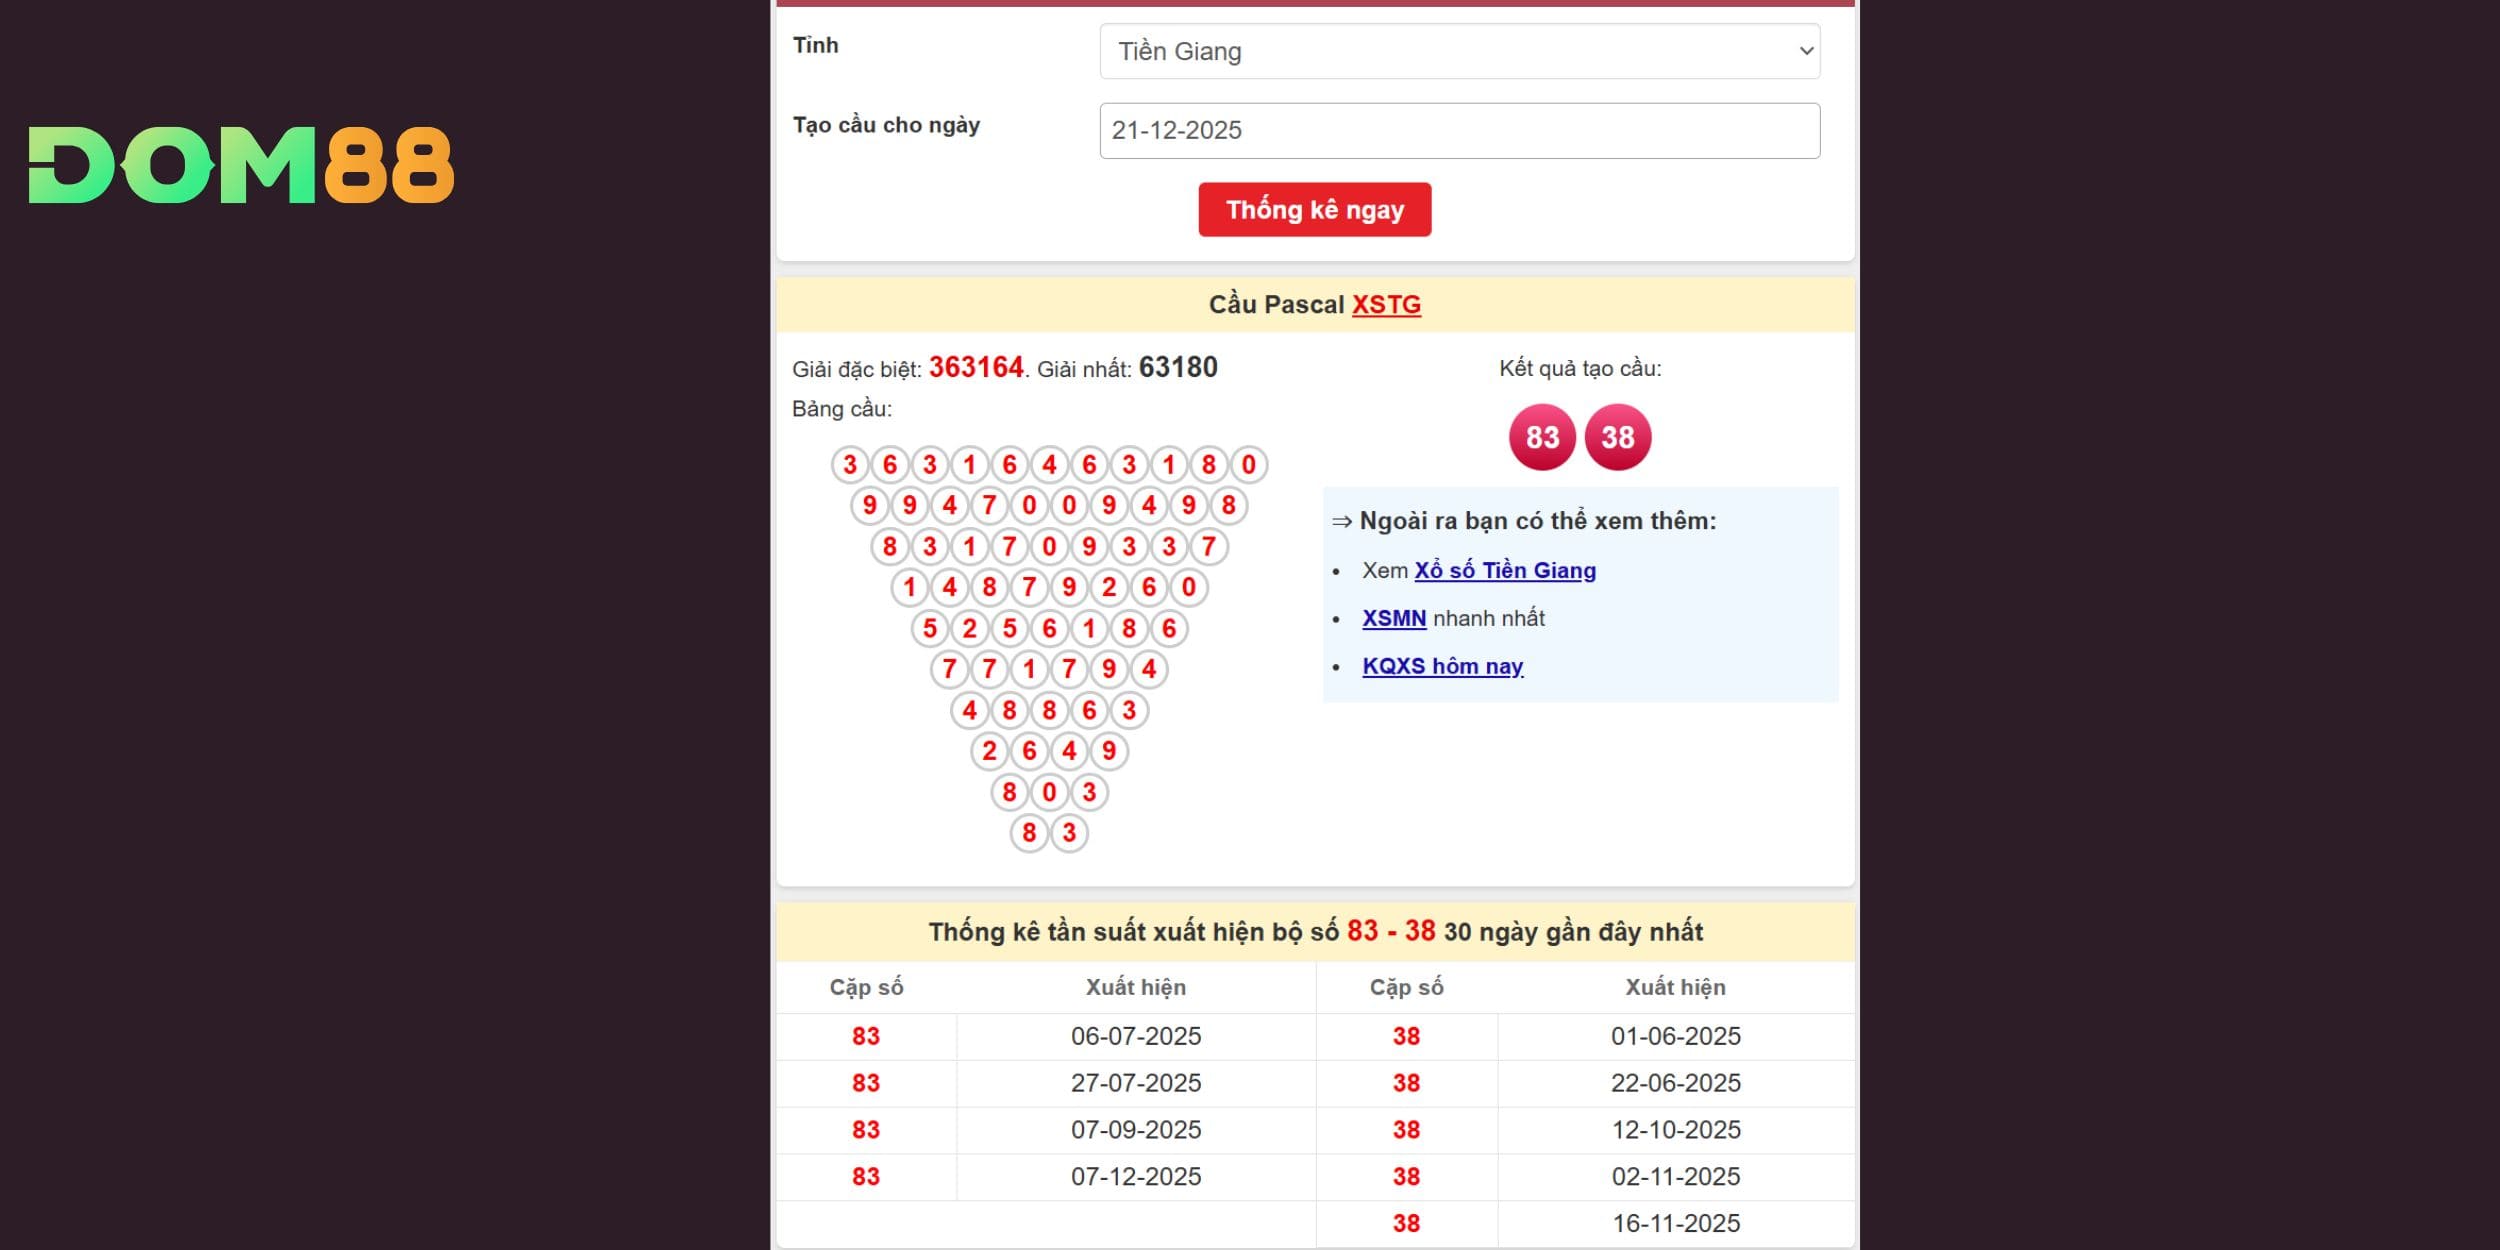Screen dimensions: 2500x1250
Task: Click the 0 ball in the 8-0-3 row
Action: pos(1049,792)
